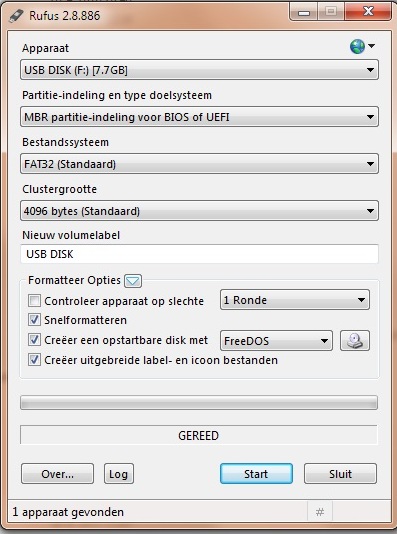Open the 4096 bytes Clustergrootte dropdown

(x=199, y=211)
